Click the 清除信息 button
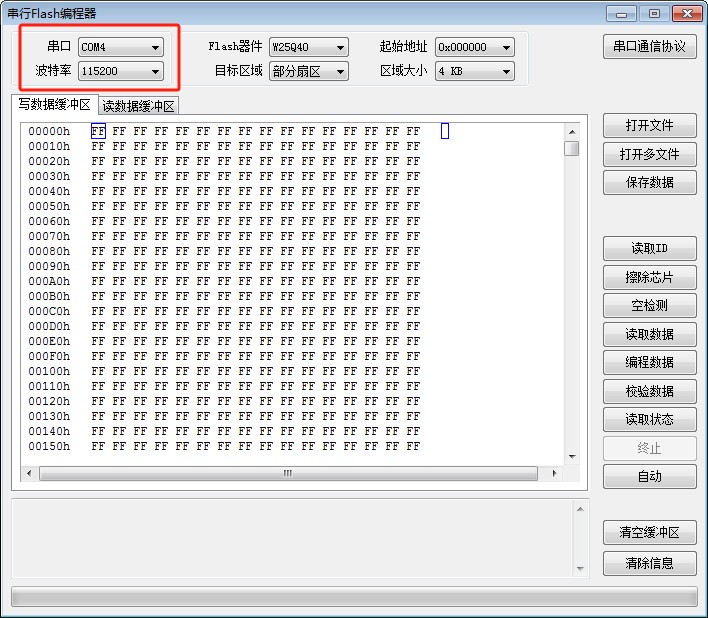This screenshot has width=708, height=618. 649,563
